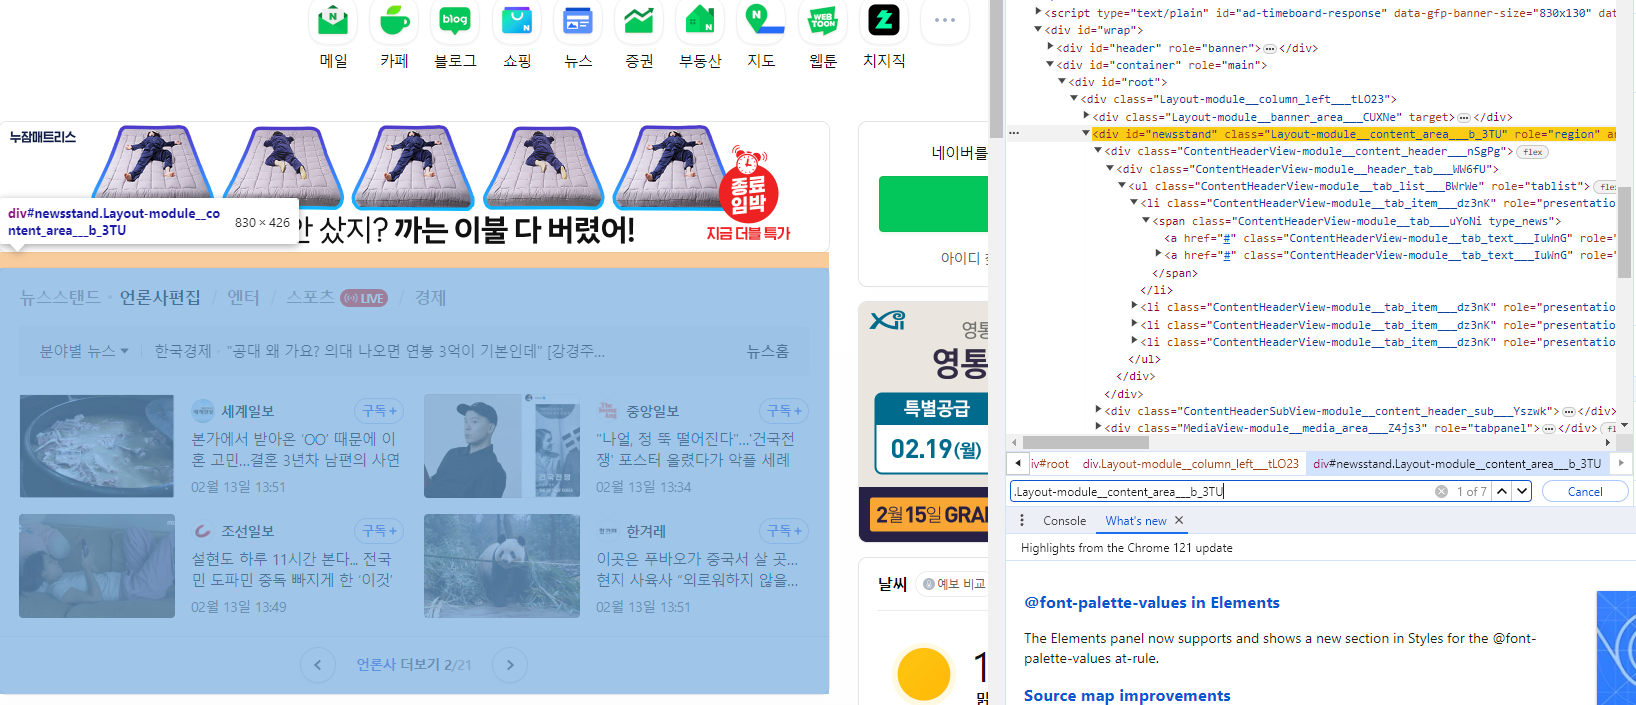Screen dimensions: 1636x705
Task: Open 언론사 더보기 link
Action: click(x=414, y=665)
